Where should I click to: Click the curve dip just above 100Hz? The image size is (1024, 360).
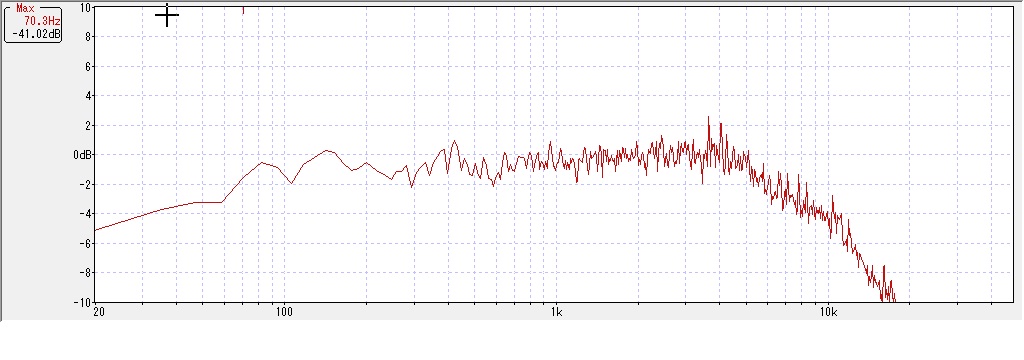(291, 183)
